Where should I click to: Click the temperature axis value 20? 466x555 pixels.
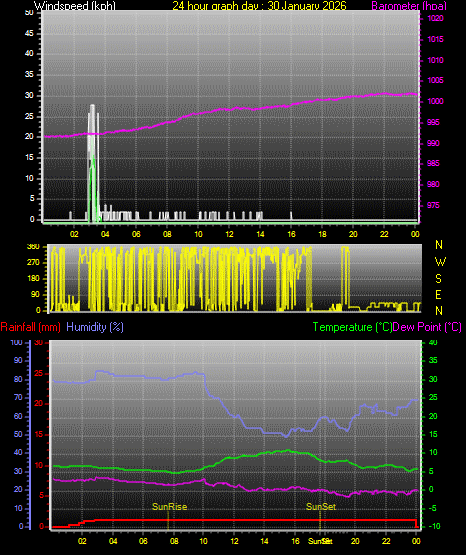point(433,416)
